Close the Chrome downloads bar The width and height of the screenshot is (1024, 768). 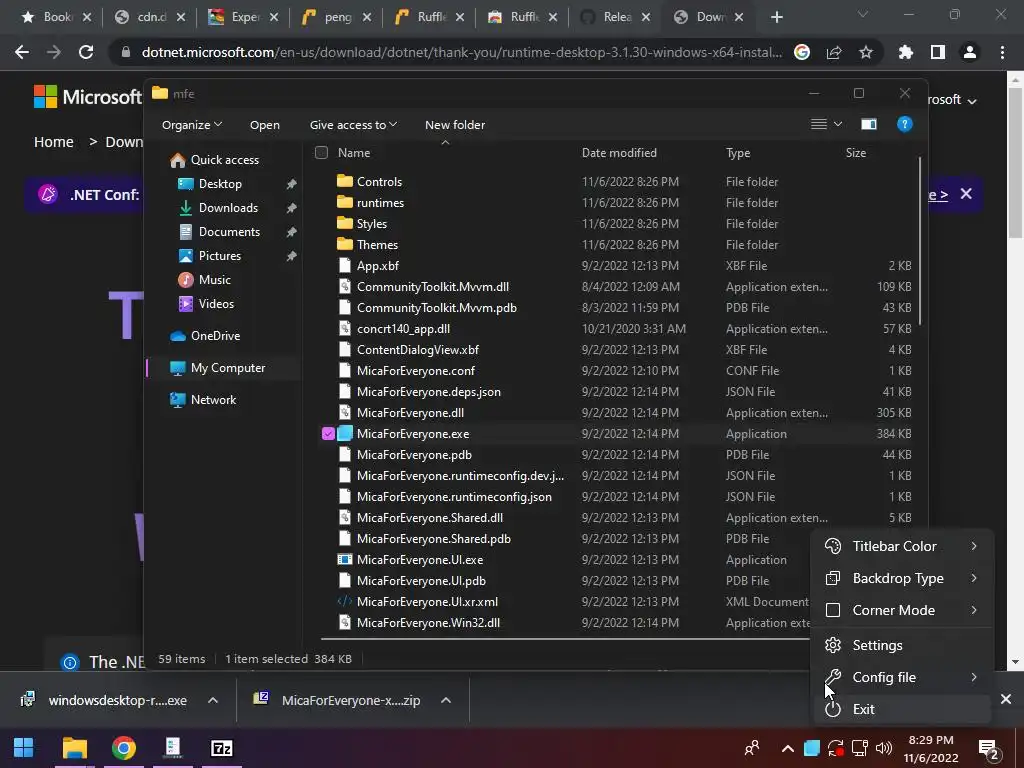[1006, 699]
